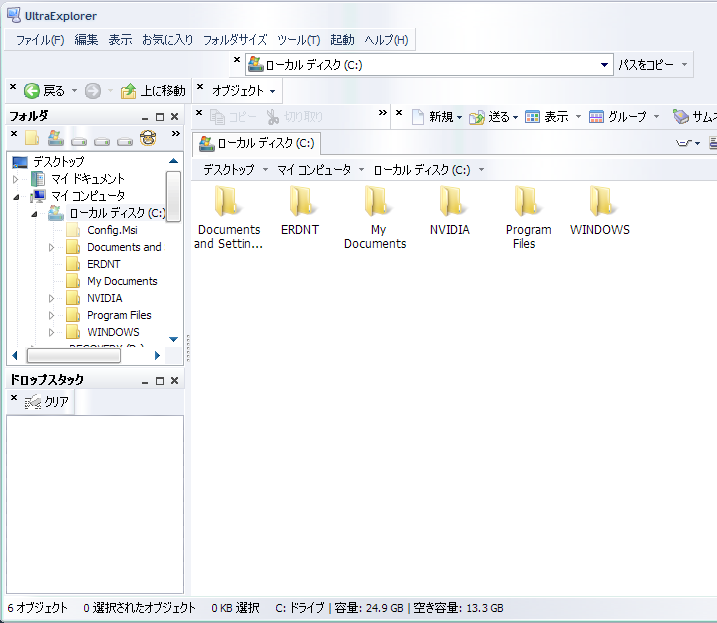
Task: Click the folder tree horizontal scroll-right arrow
Action: pos(157,355)
